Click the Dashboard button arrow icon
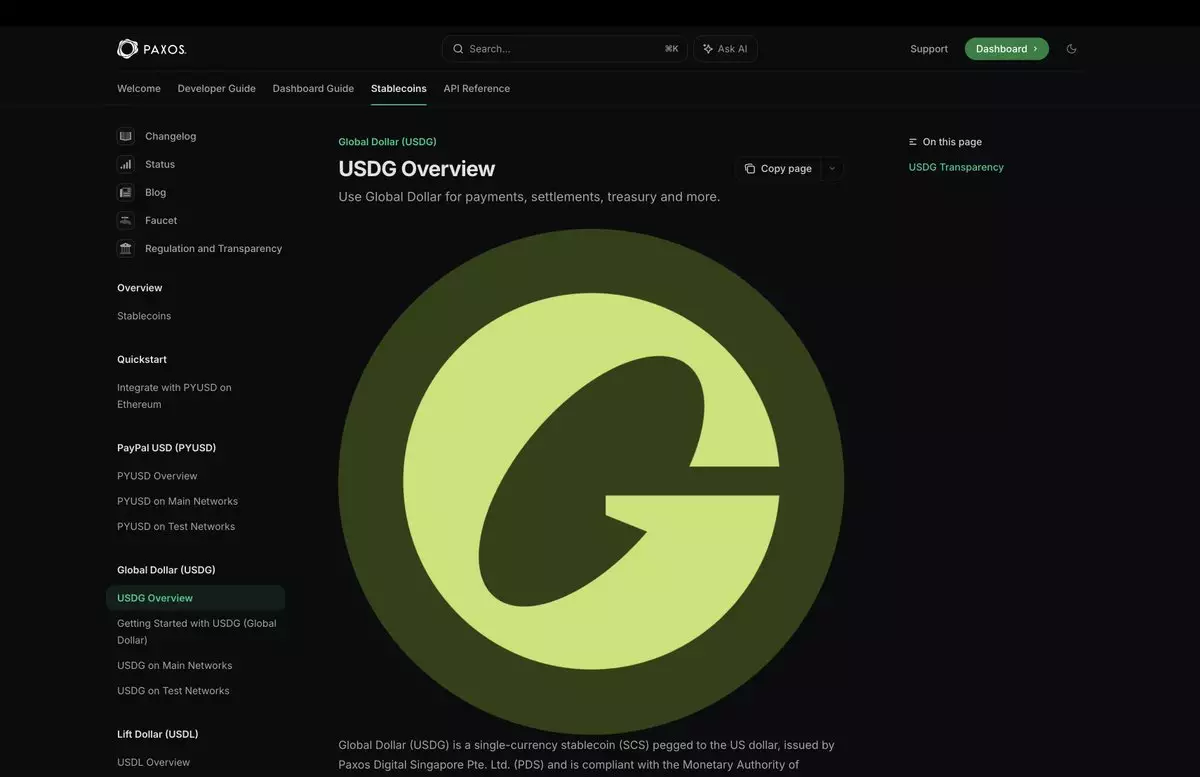The image size is (1200, 777). 1035,49
